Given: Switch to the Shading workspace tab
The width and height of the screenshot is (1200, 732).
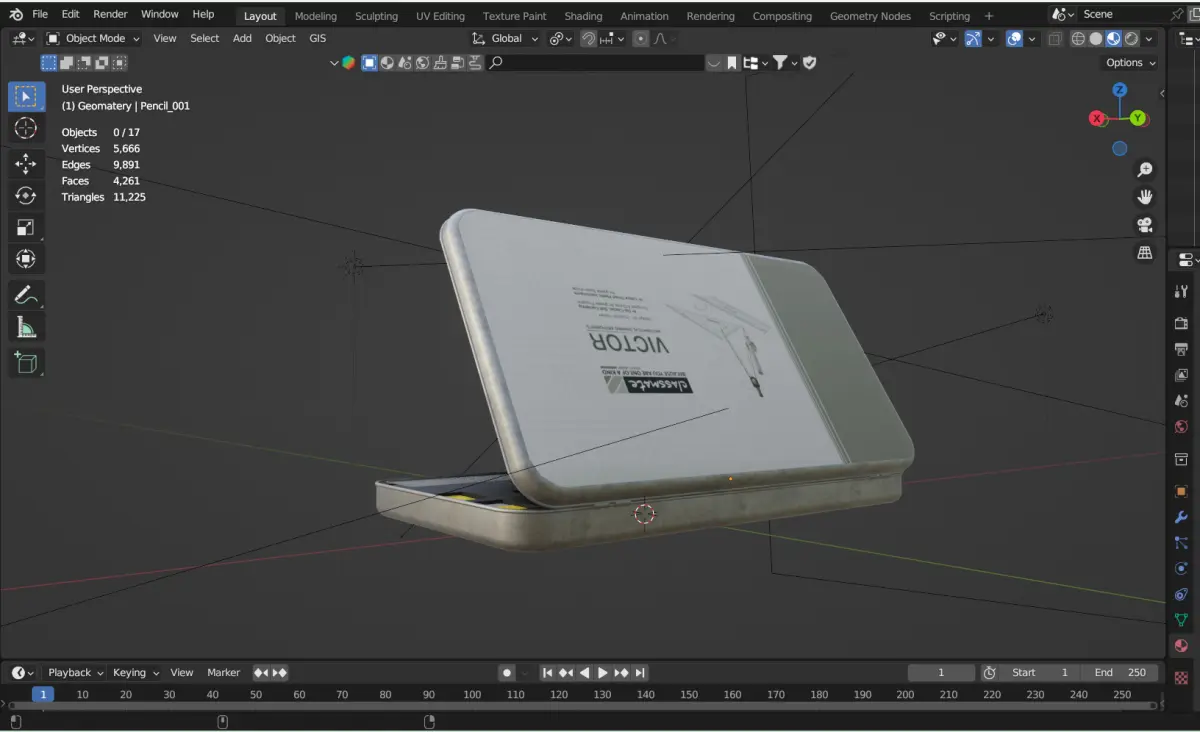Looking at the screenshot, I should click(x=583, y=16).
